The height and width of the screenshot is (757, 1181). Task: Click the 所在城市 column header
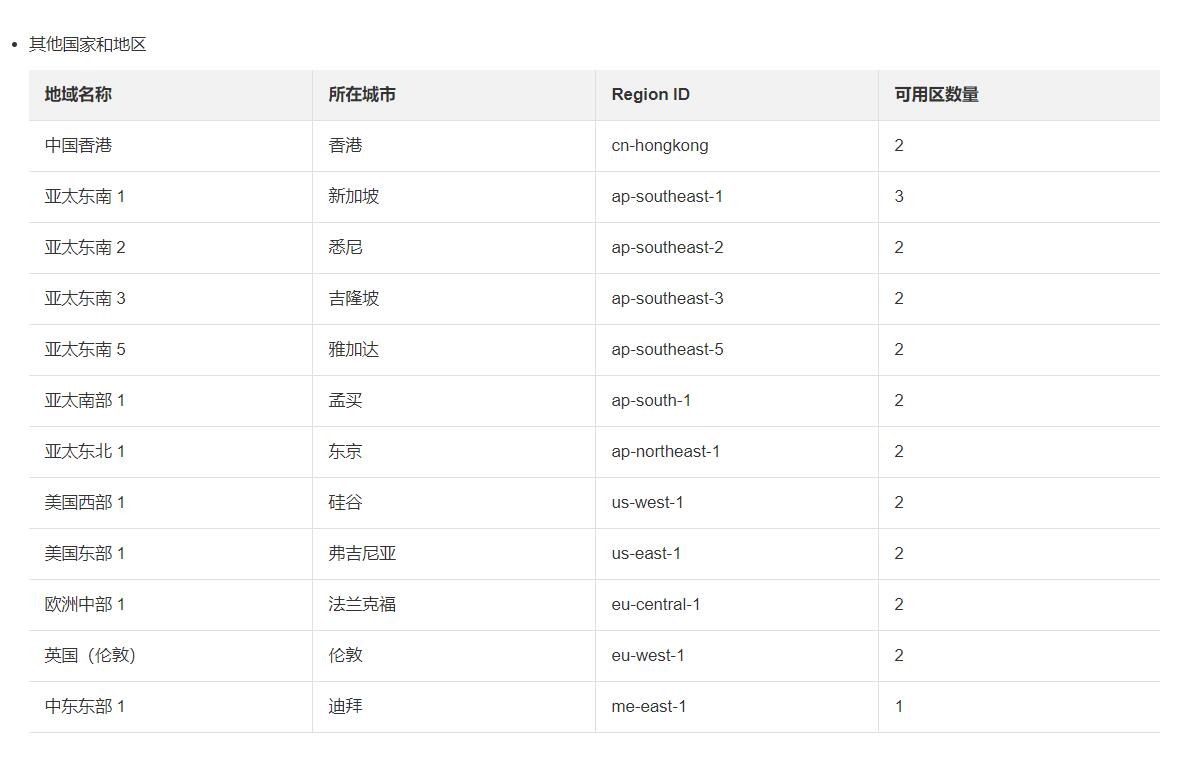362,94
